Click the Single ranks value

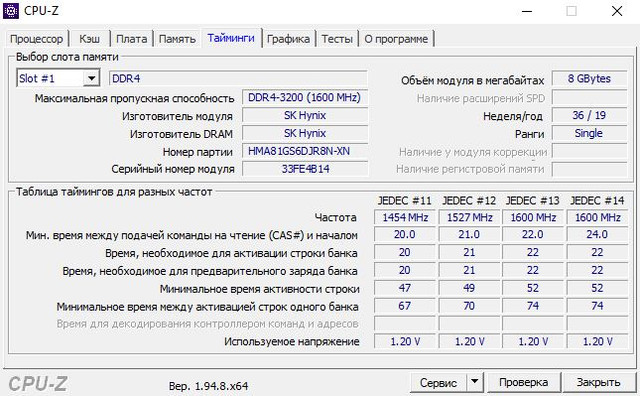[589, 133]
